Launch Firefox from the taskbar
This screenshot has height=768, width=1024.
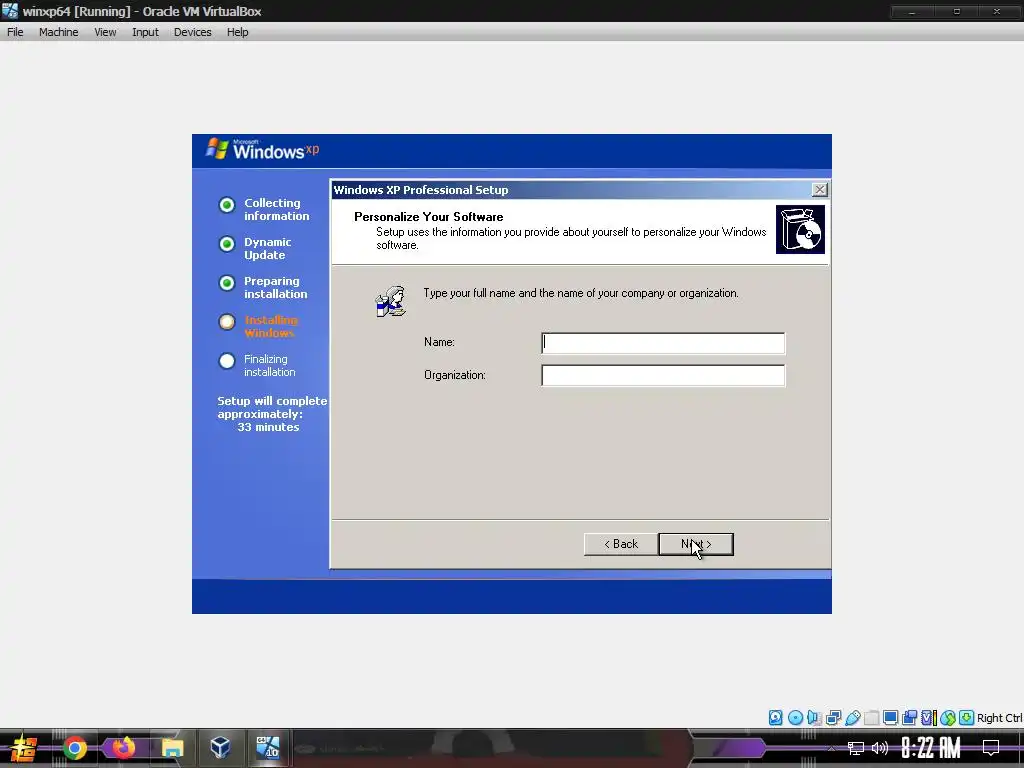coord(123,748)
